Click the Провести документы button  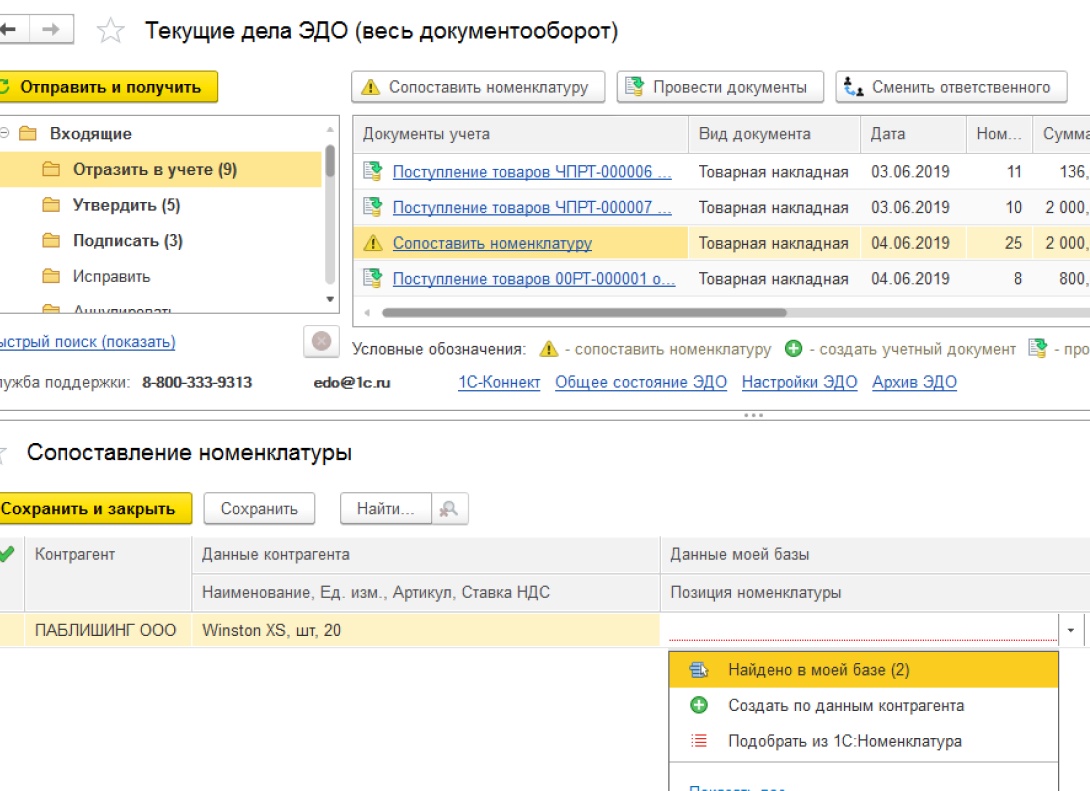720,87
